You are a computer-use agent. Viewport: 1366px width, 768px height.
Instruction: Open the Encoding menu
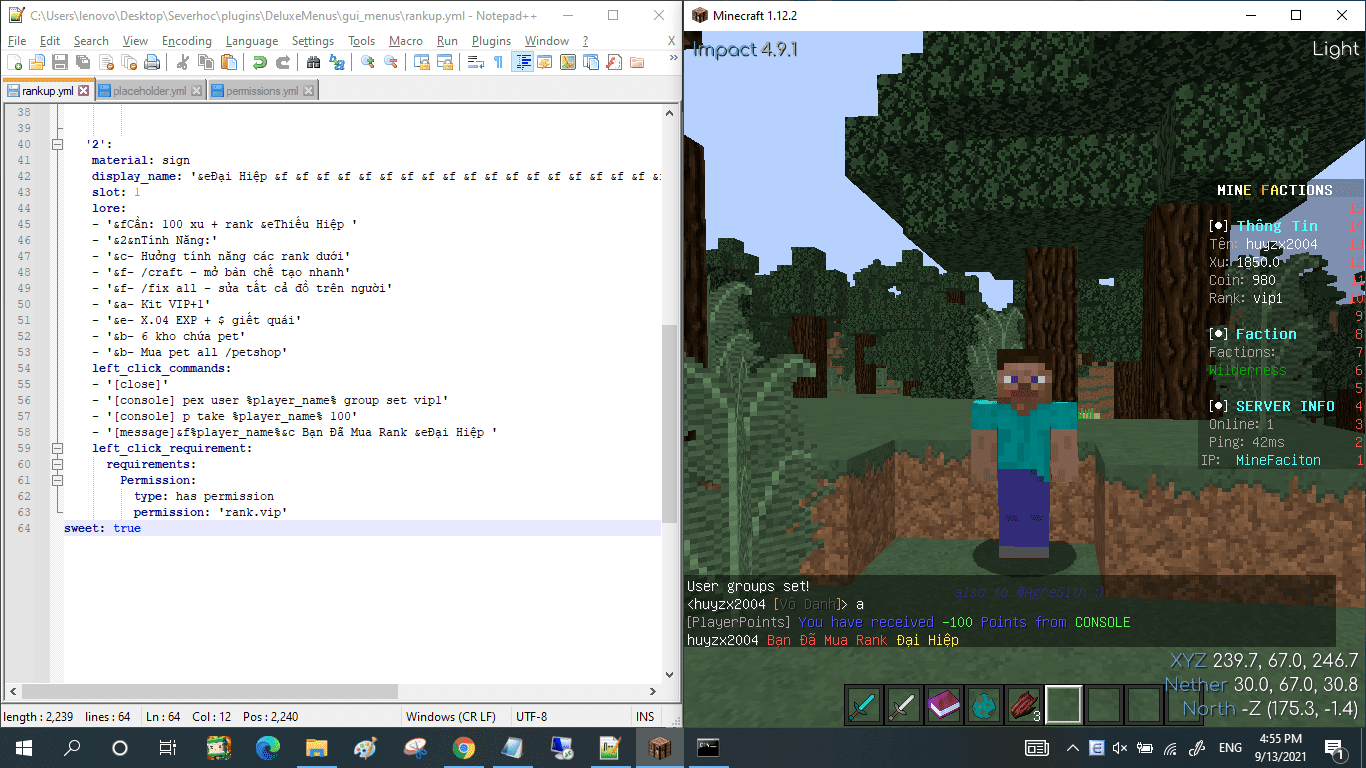point(187,41)
